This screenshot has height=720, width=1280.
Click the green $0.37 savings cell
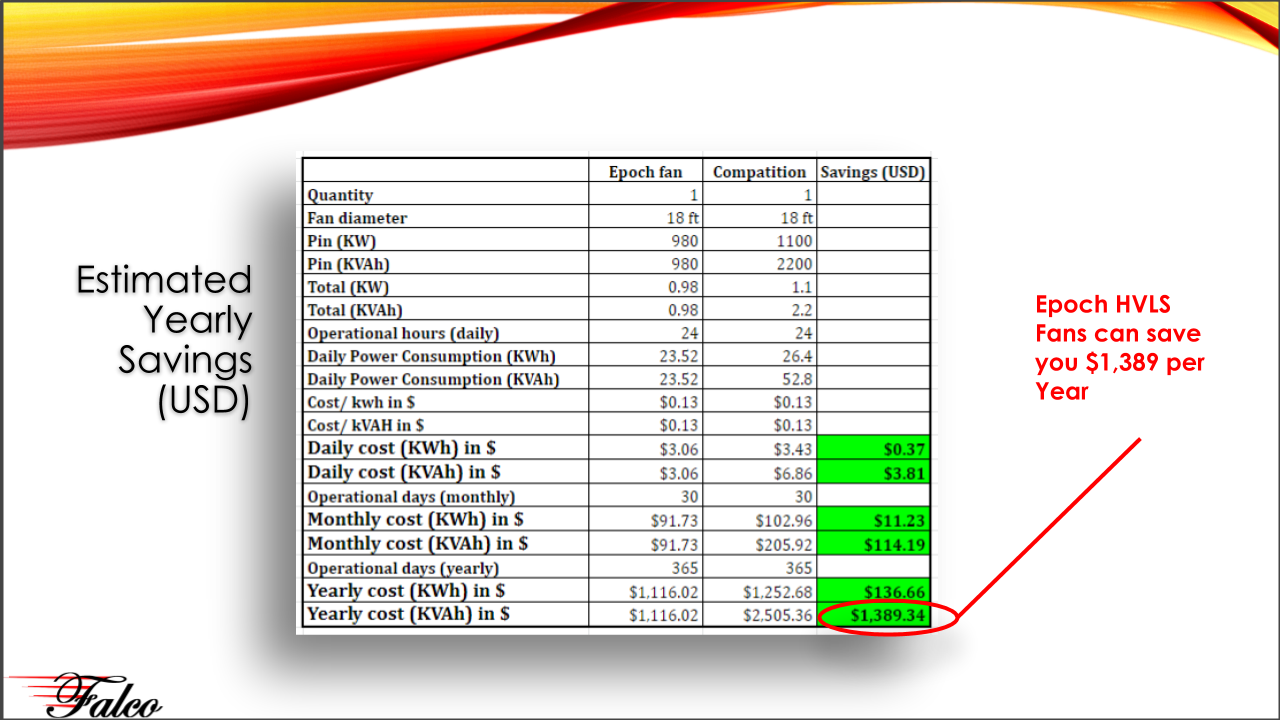click(x=874, y=450)
